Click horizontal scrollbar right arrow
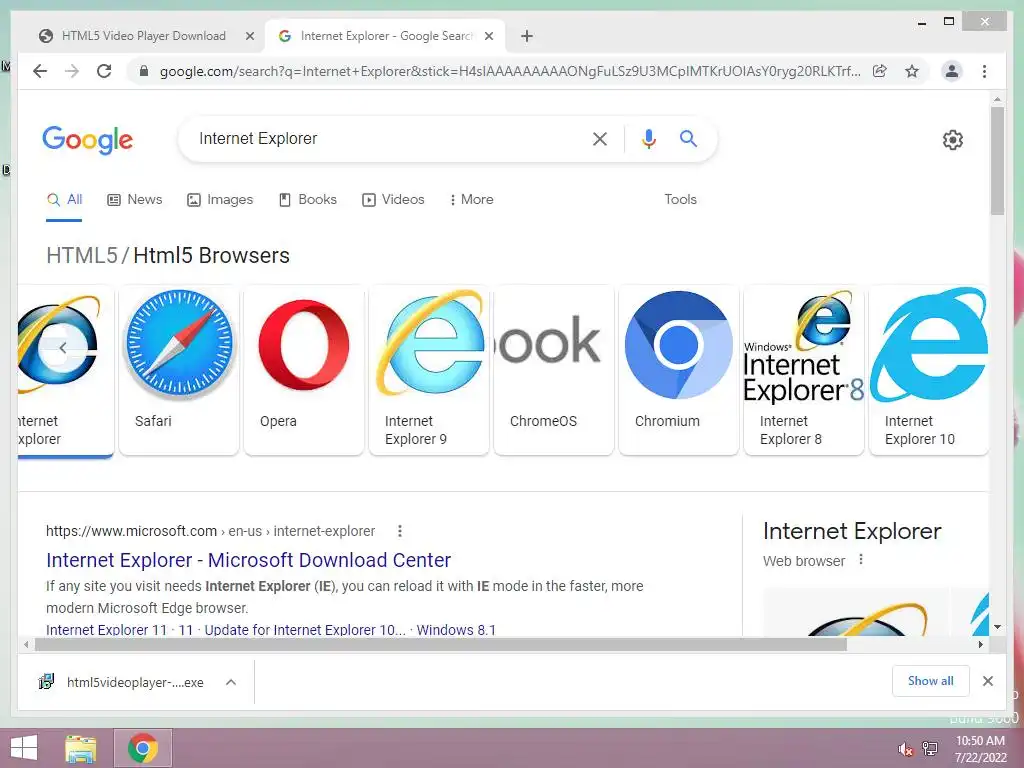Screen dimensions: 1024x768 coord(980,645)
